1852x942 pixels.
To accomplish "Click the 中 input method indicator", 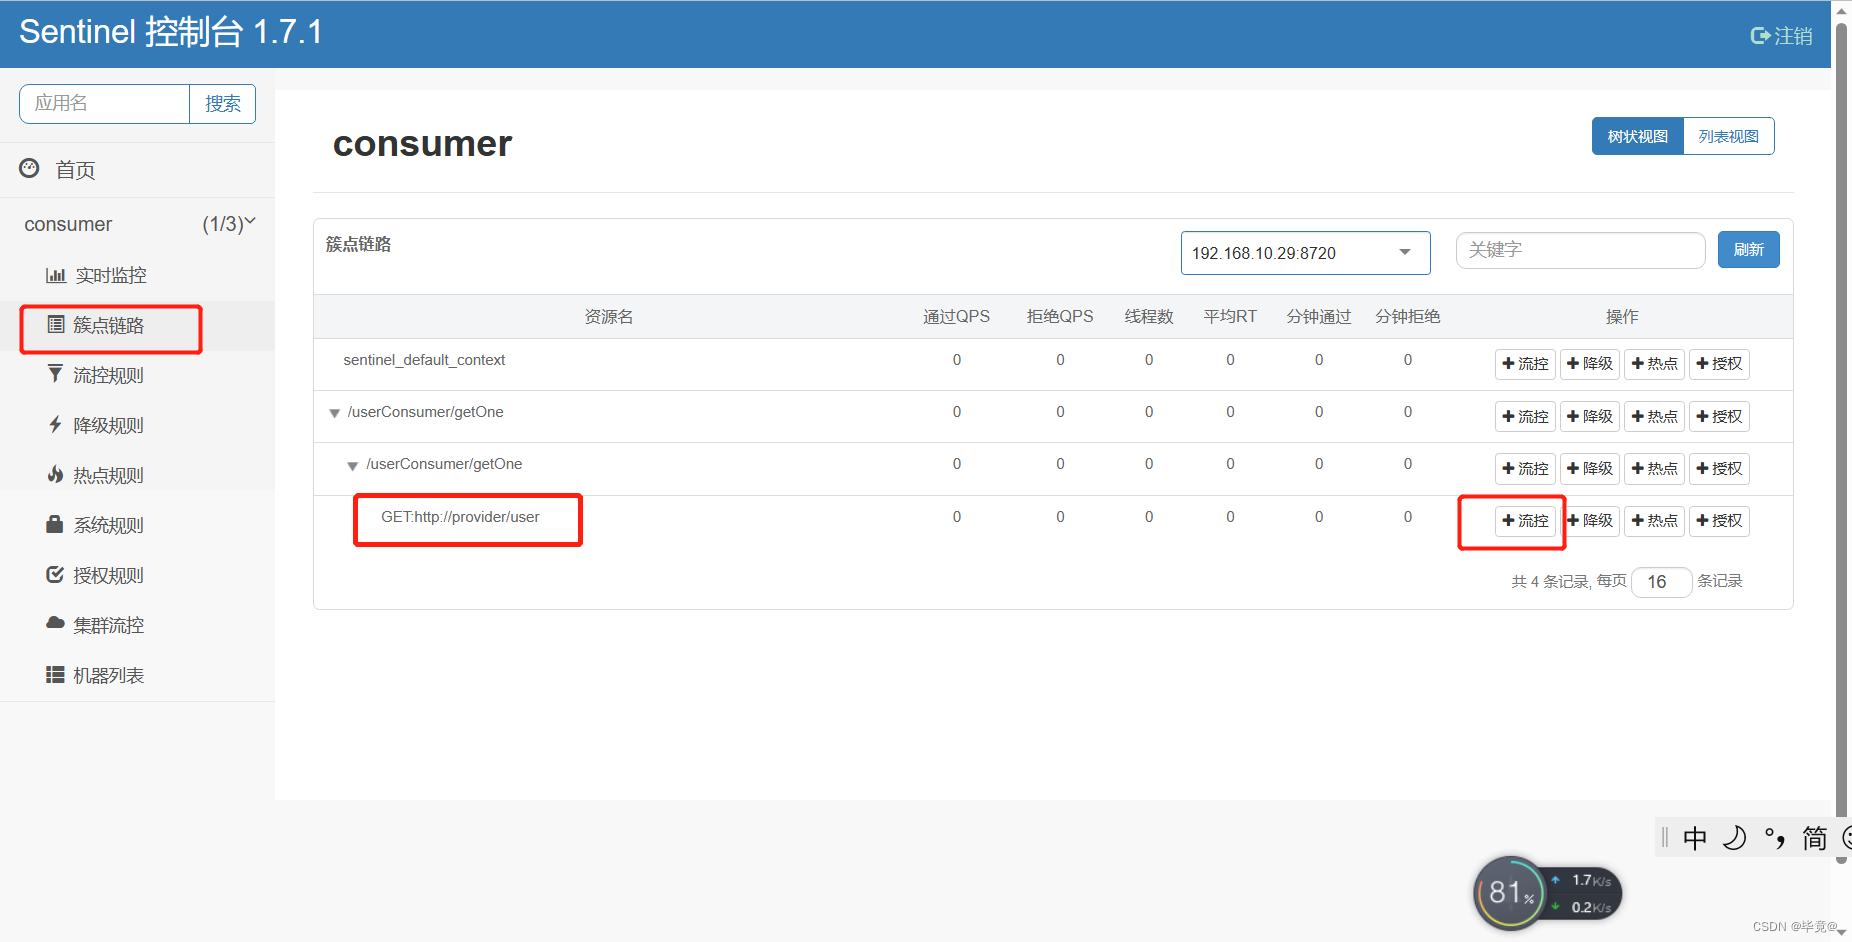I will [x=1695, y=838].
